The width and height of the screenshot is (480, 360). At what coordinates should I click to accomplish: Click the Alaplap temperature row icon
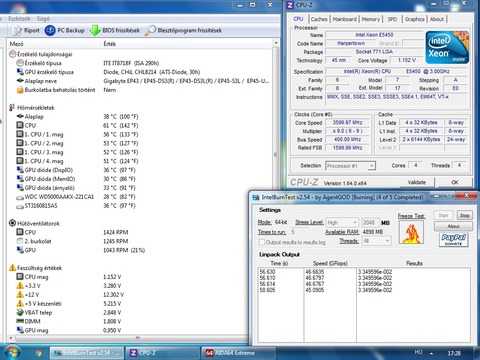pos(20,116)
